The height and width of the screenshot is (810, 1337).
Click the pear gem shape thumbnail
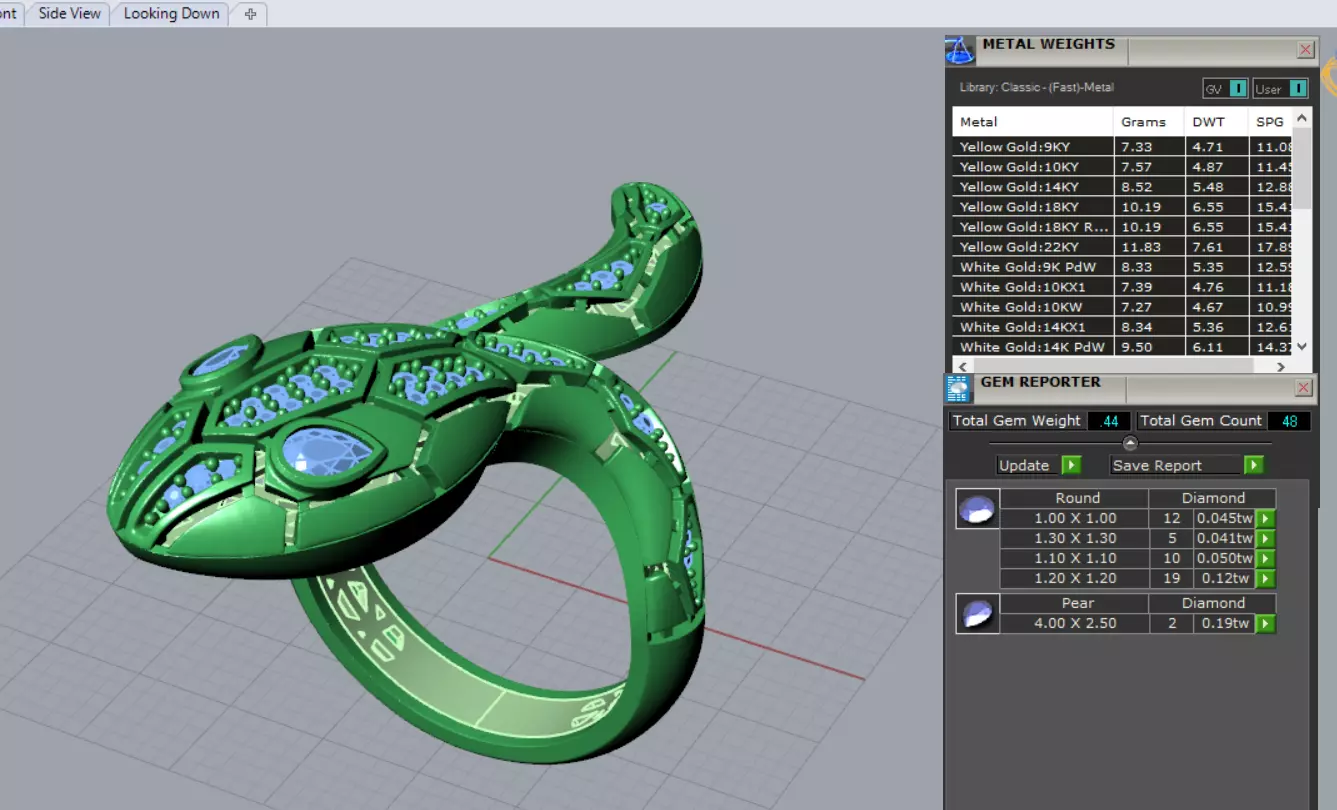(977, 613)
